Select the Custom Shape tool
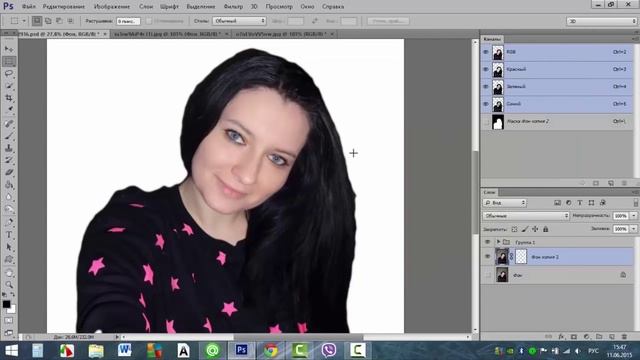Image resolution: width=640 pixels, height=360 pixels. click(9, 259)
